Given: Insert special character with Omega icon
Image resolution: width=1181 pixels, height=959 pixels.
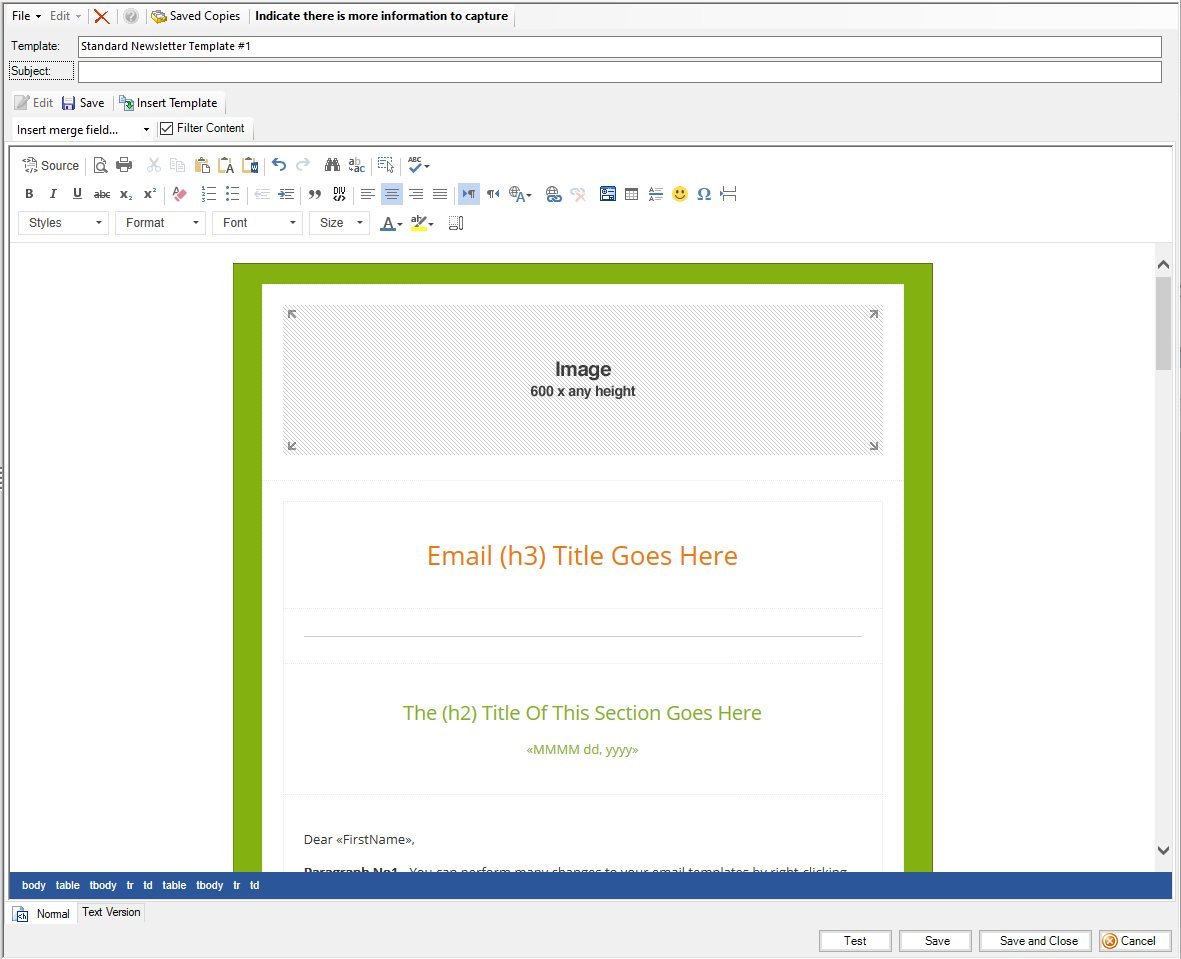Looking at the screenshot, I should click(x=704, y=194).
